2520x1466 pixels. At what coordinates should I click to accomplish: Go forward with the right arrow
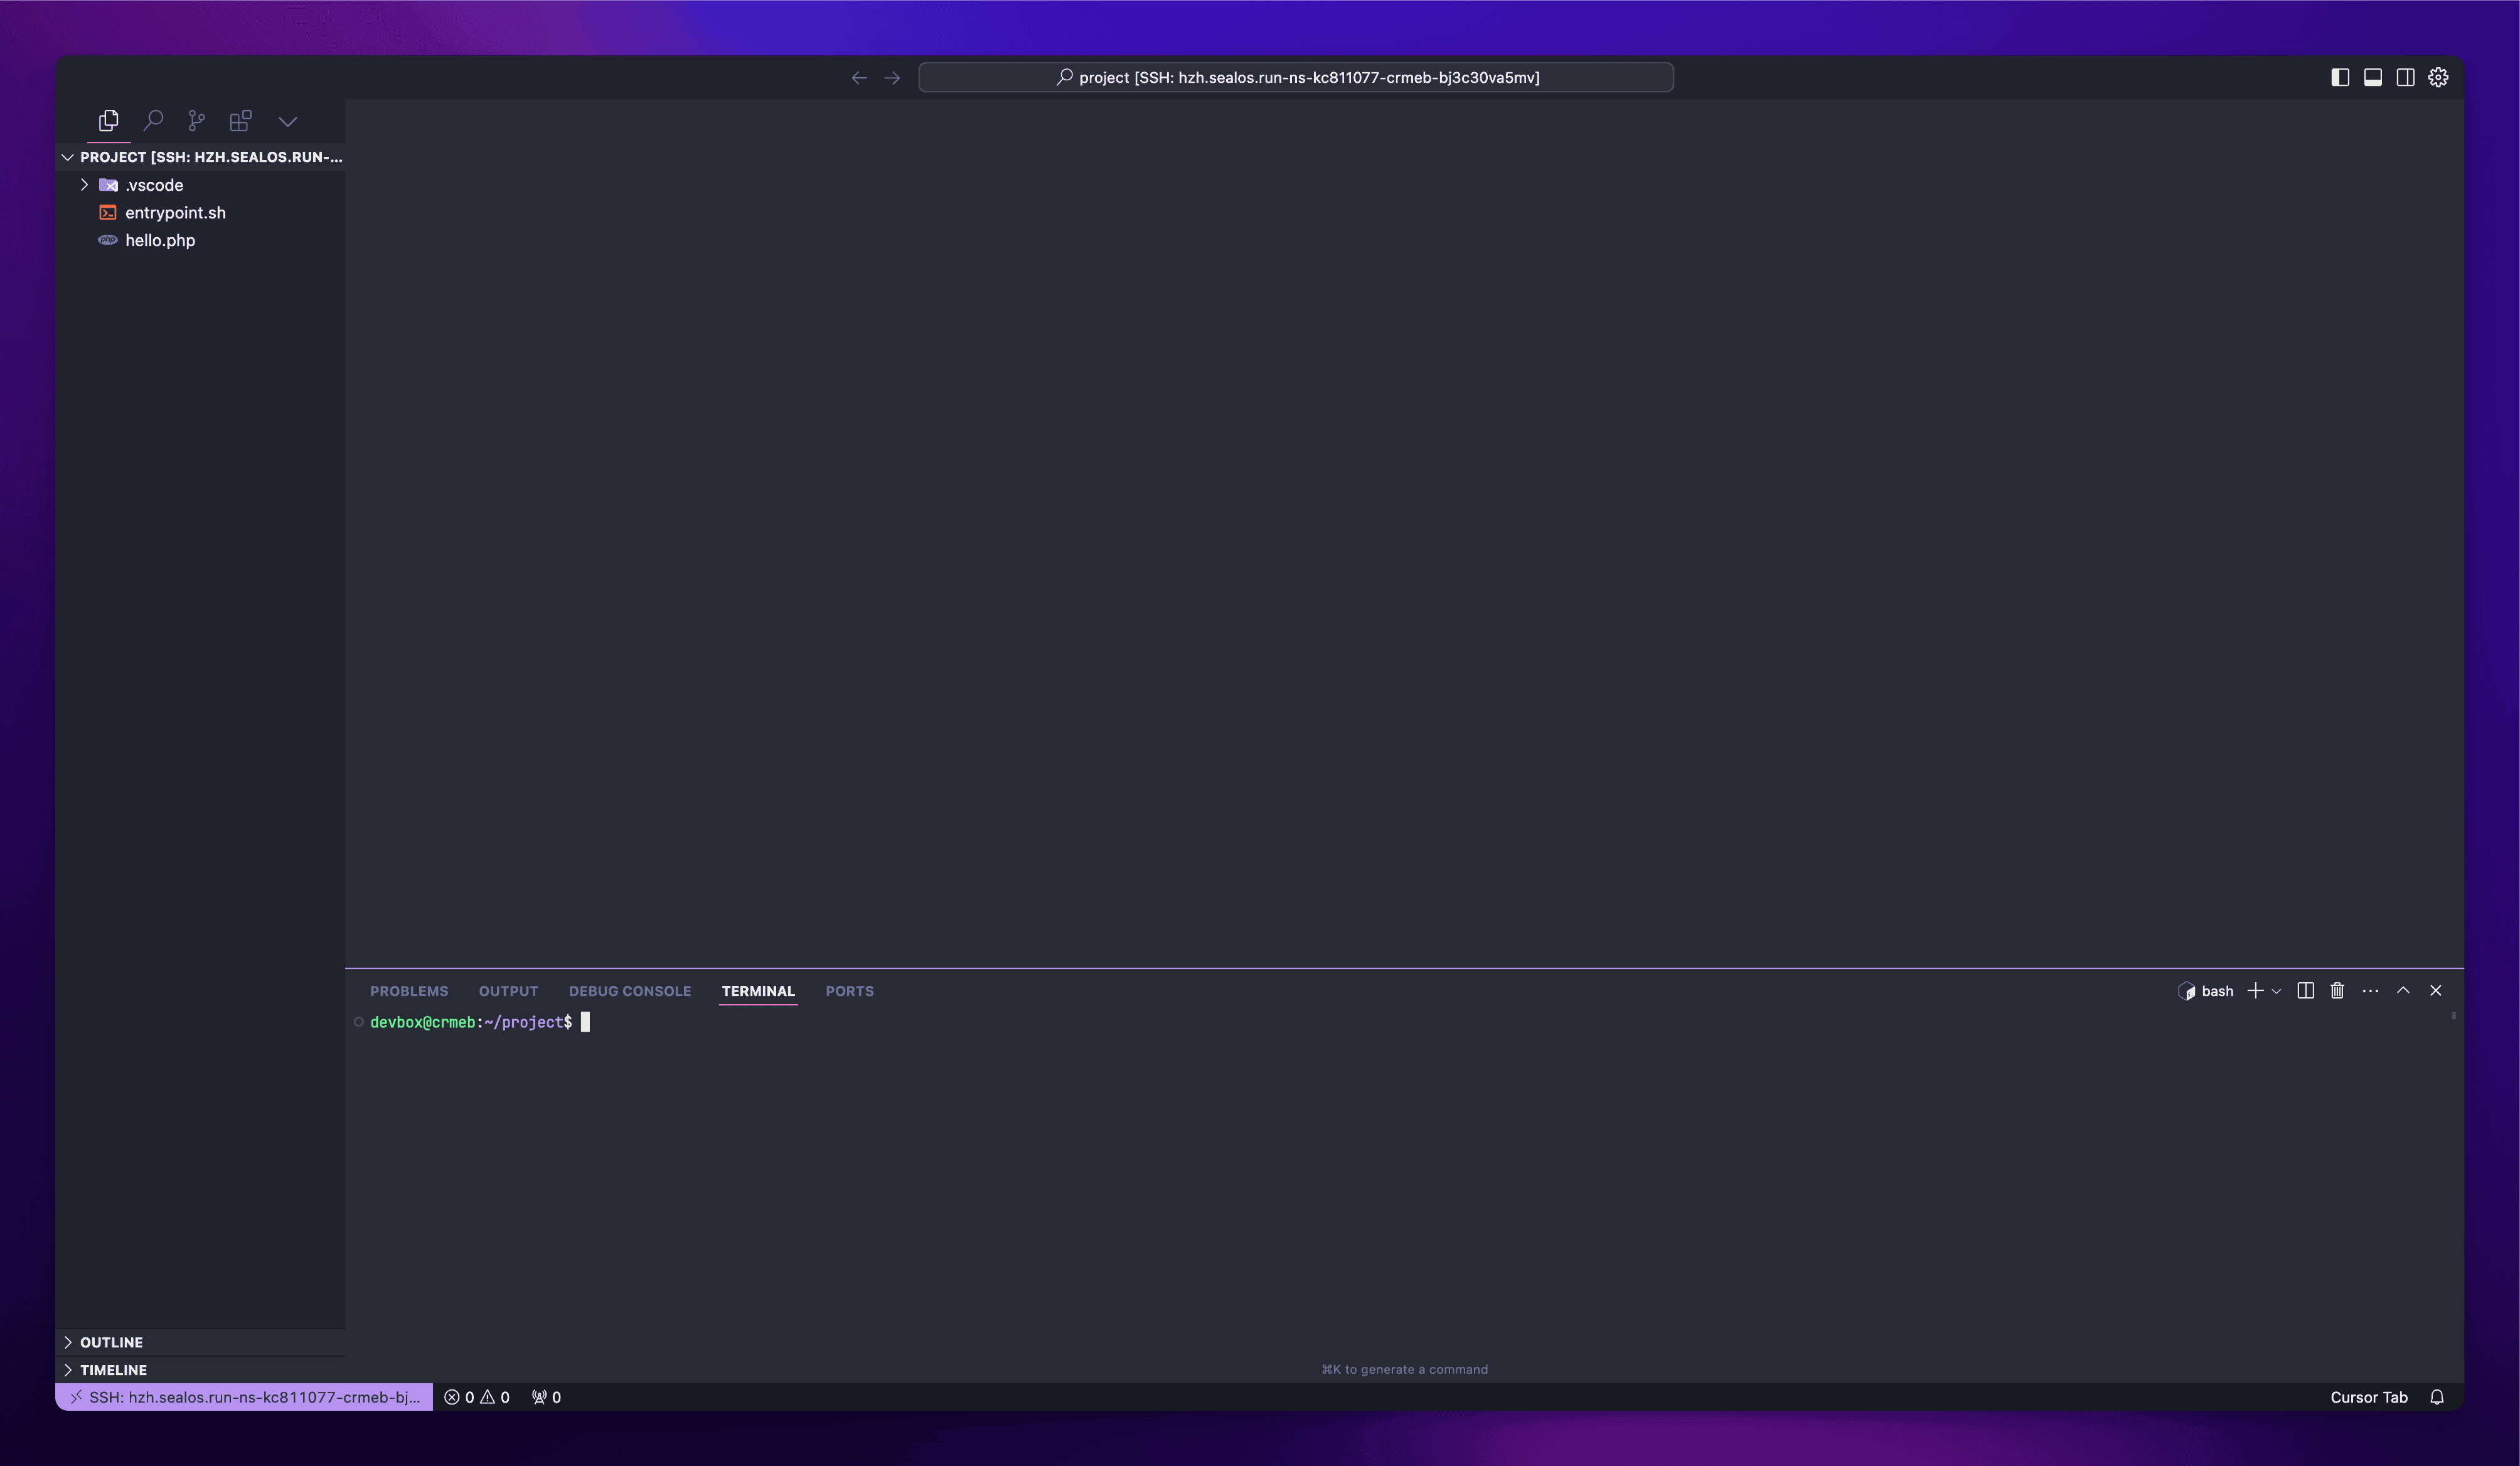coord(892,77)
